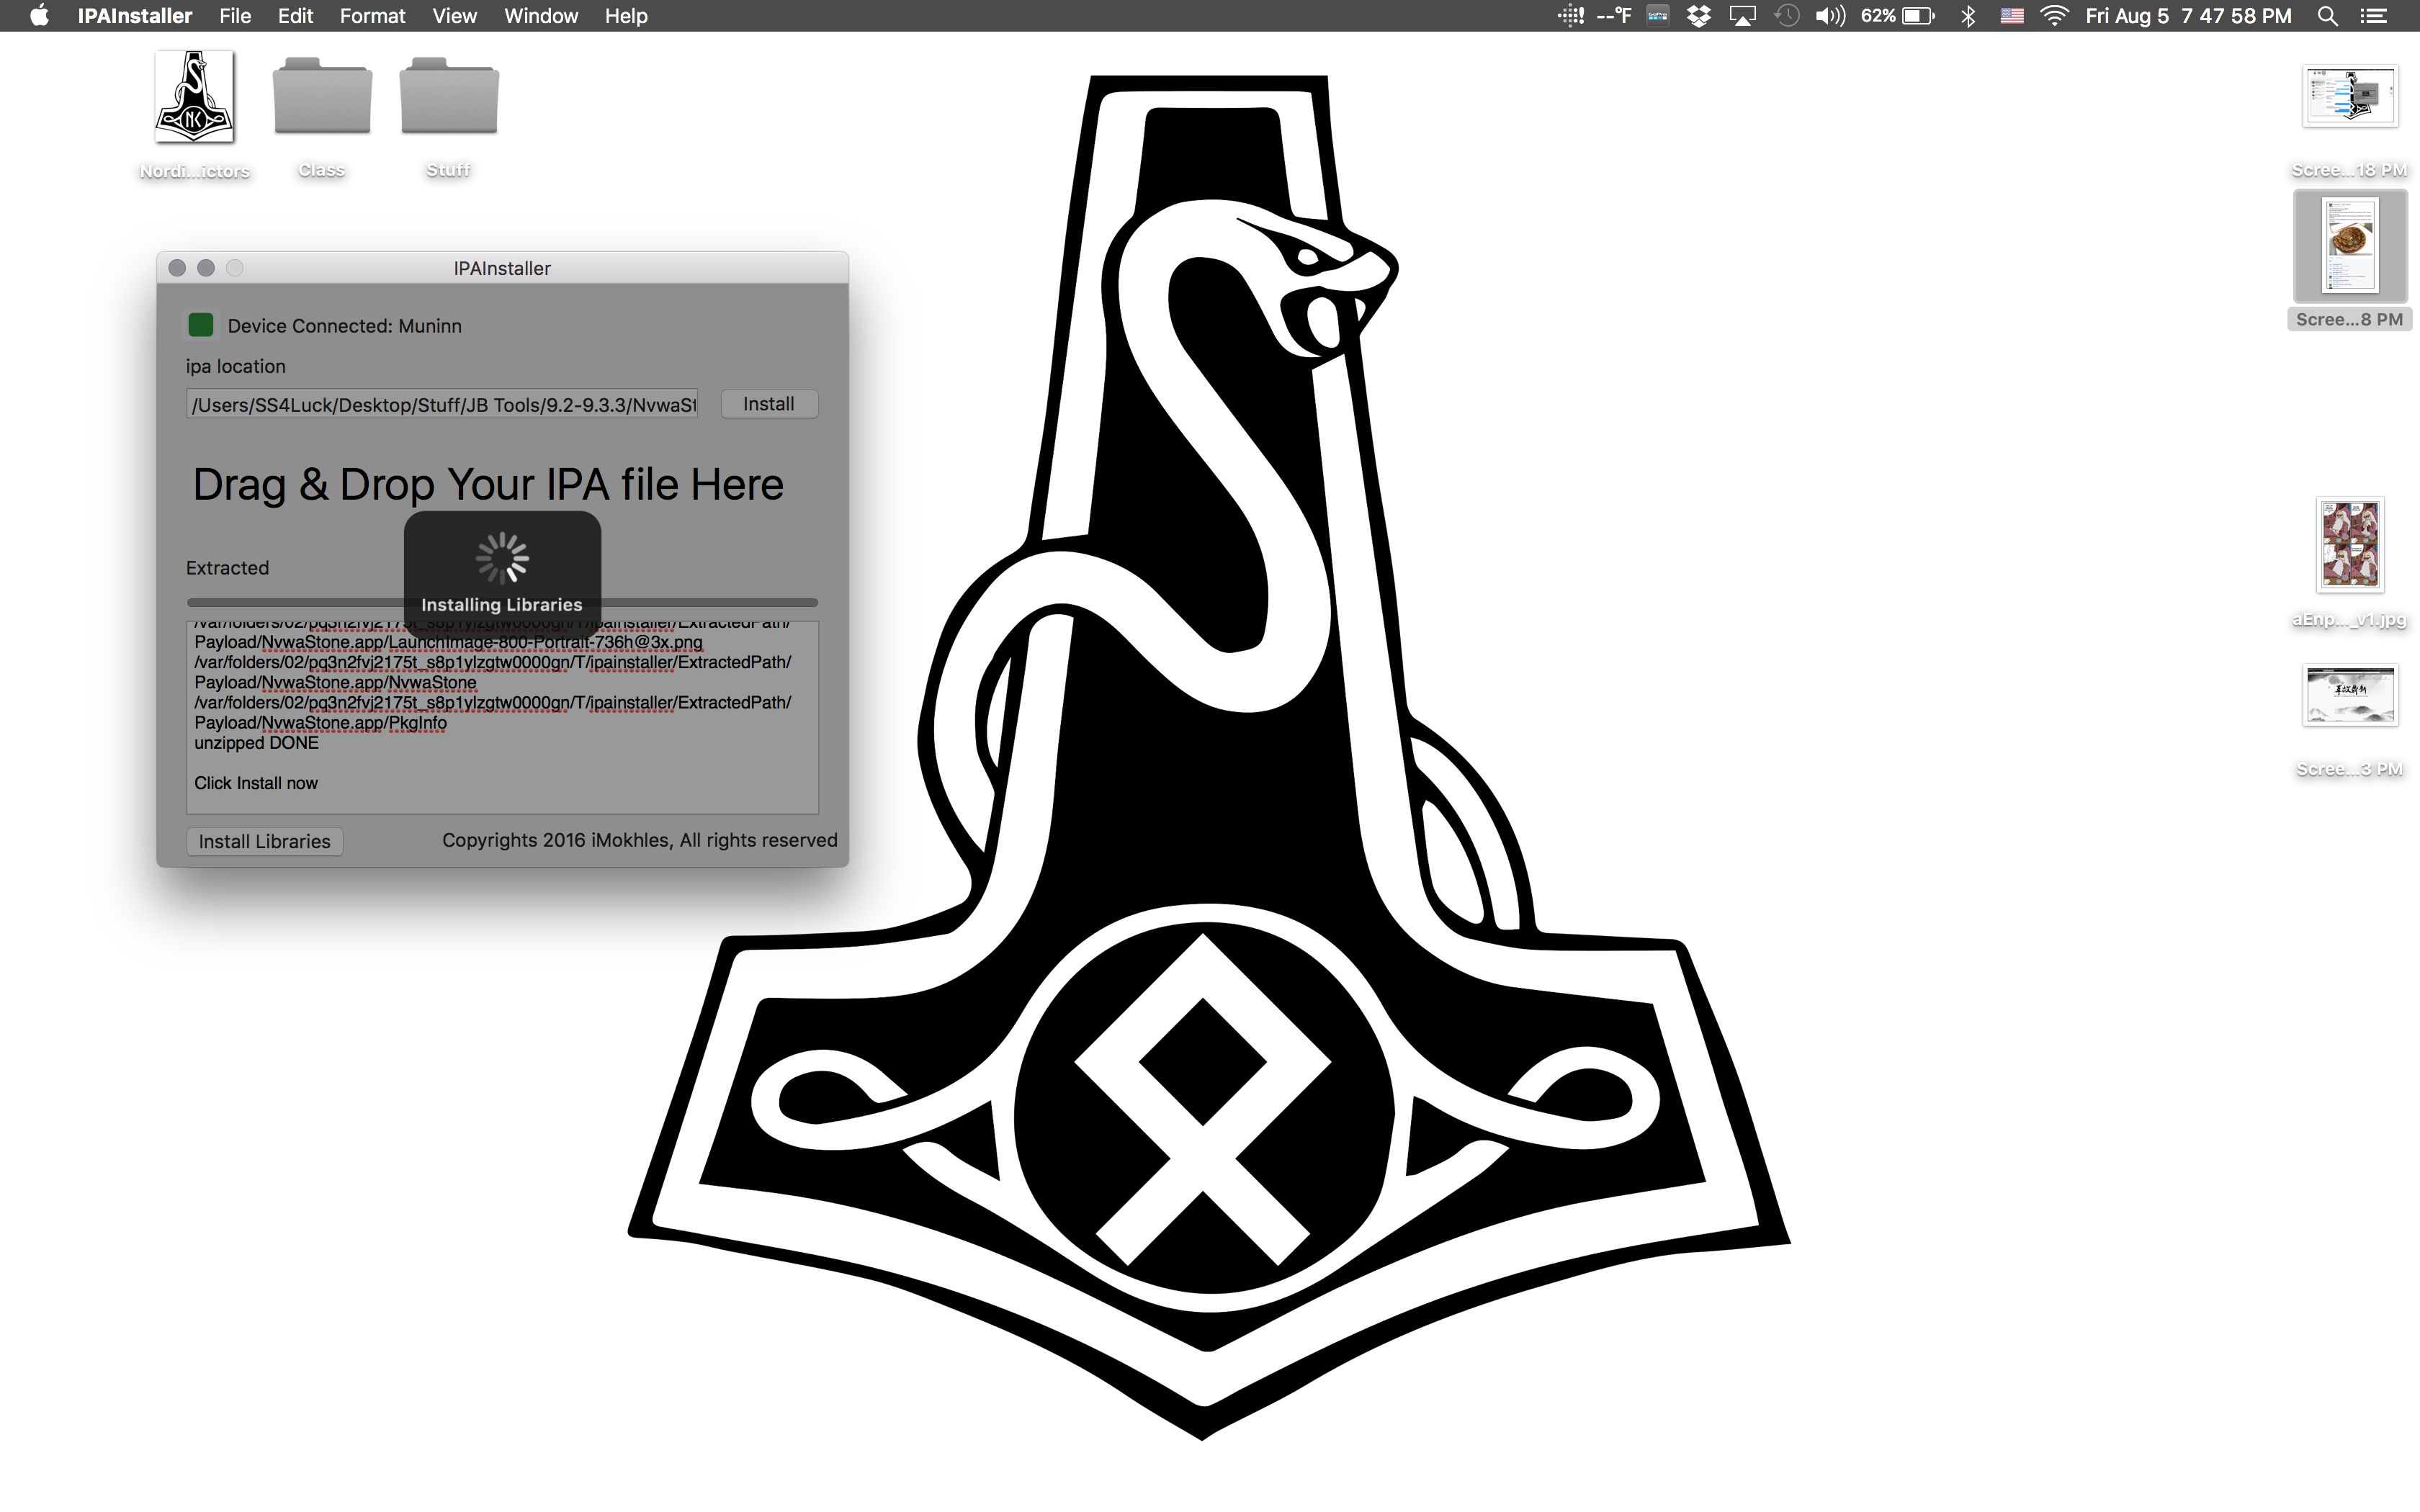Click the extracted files log text area

(502, 717)
